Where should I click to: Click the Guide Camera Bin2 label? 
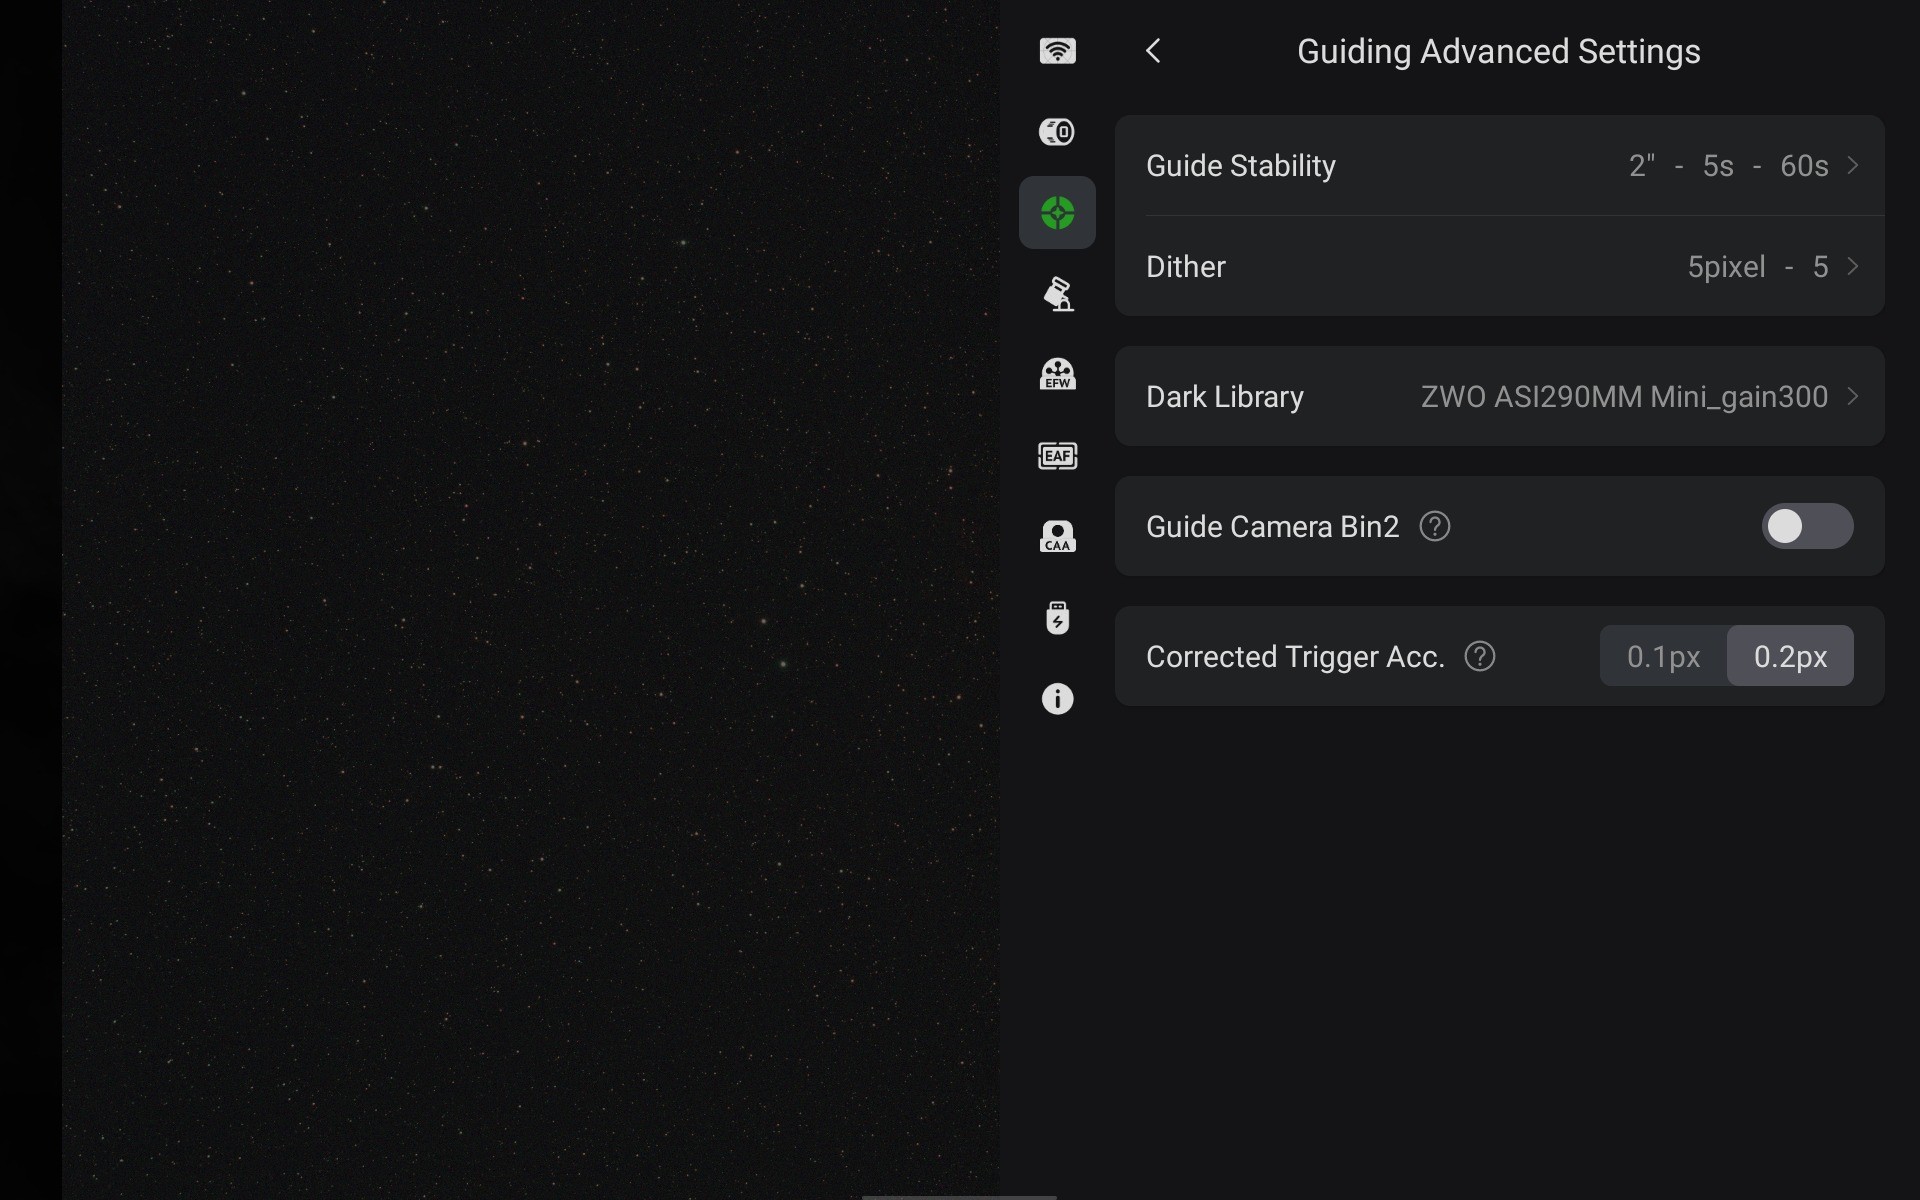tap(1272, 527)
